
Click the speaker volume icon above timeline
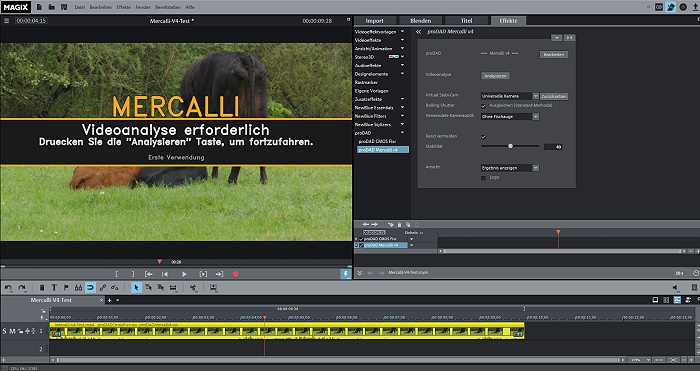(x=676, y=288)
